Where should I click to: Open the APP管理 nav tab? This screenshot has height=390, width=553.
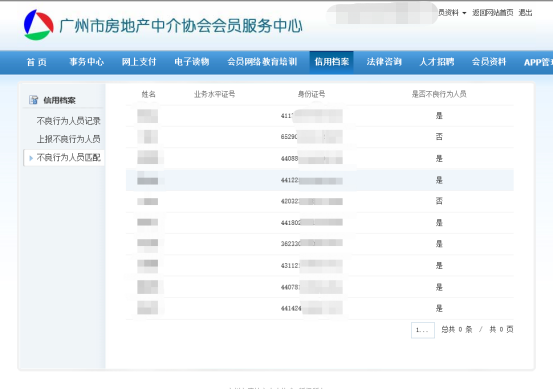point(538,62)
